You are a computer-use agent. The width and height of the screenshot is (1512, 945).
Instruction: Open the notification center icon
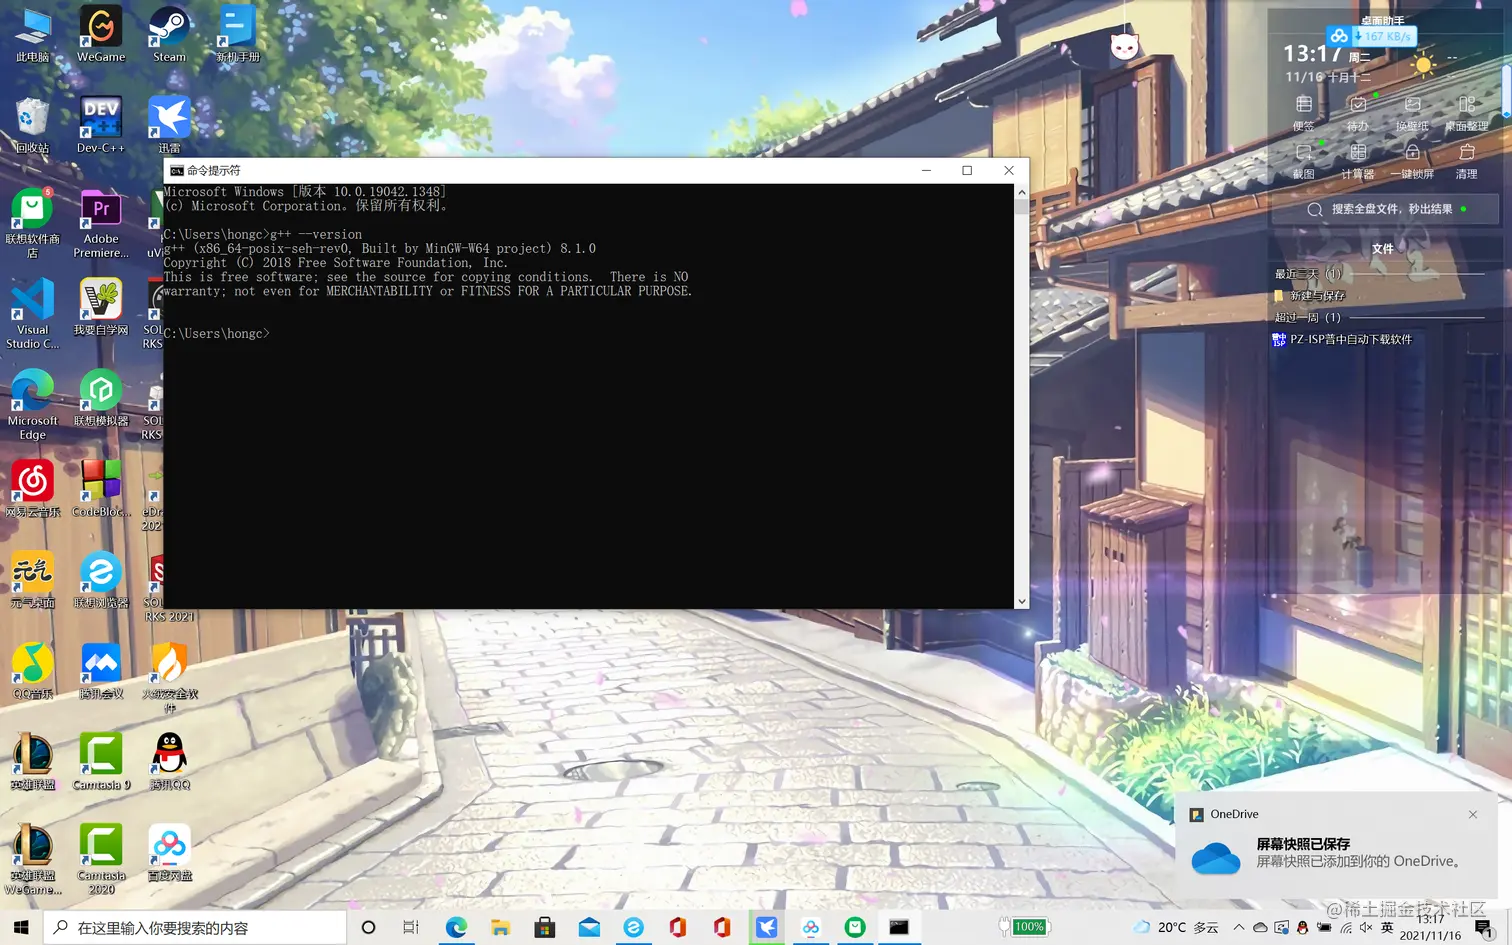[1484, 928]
